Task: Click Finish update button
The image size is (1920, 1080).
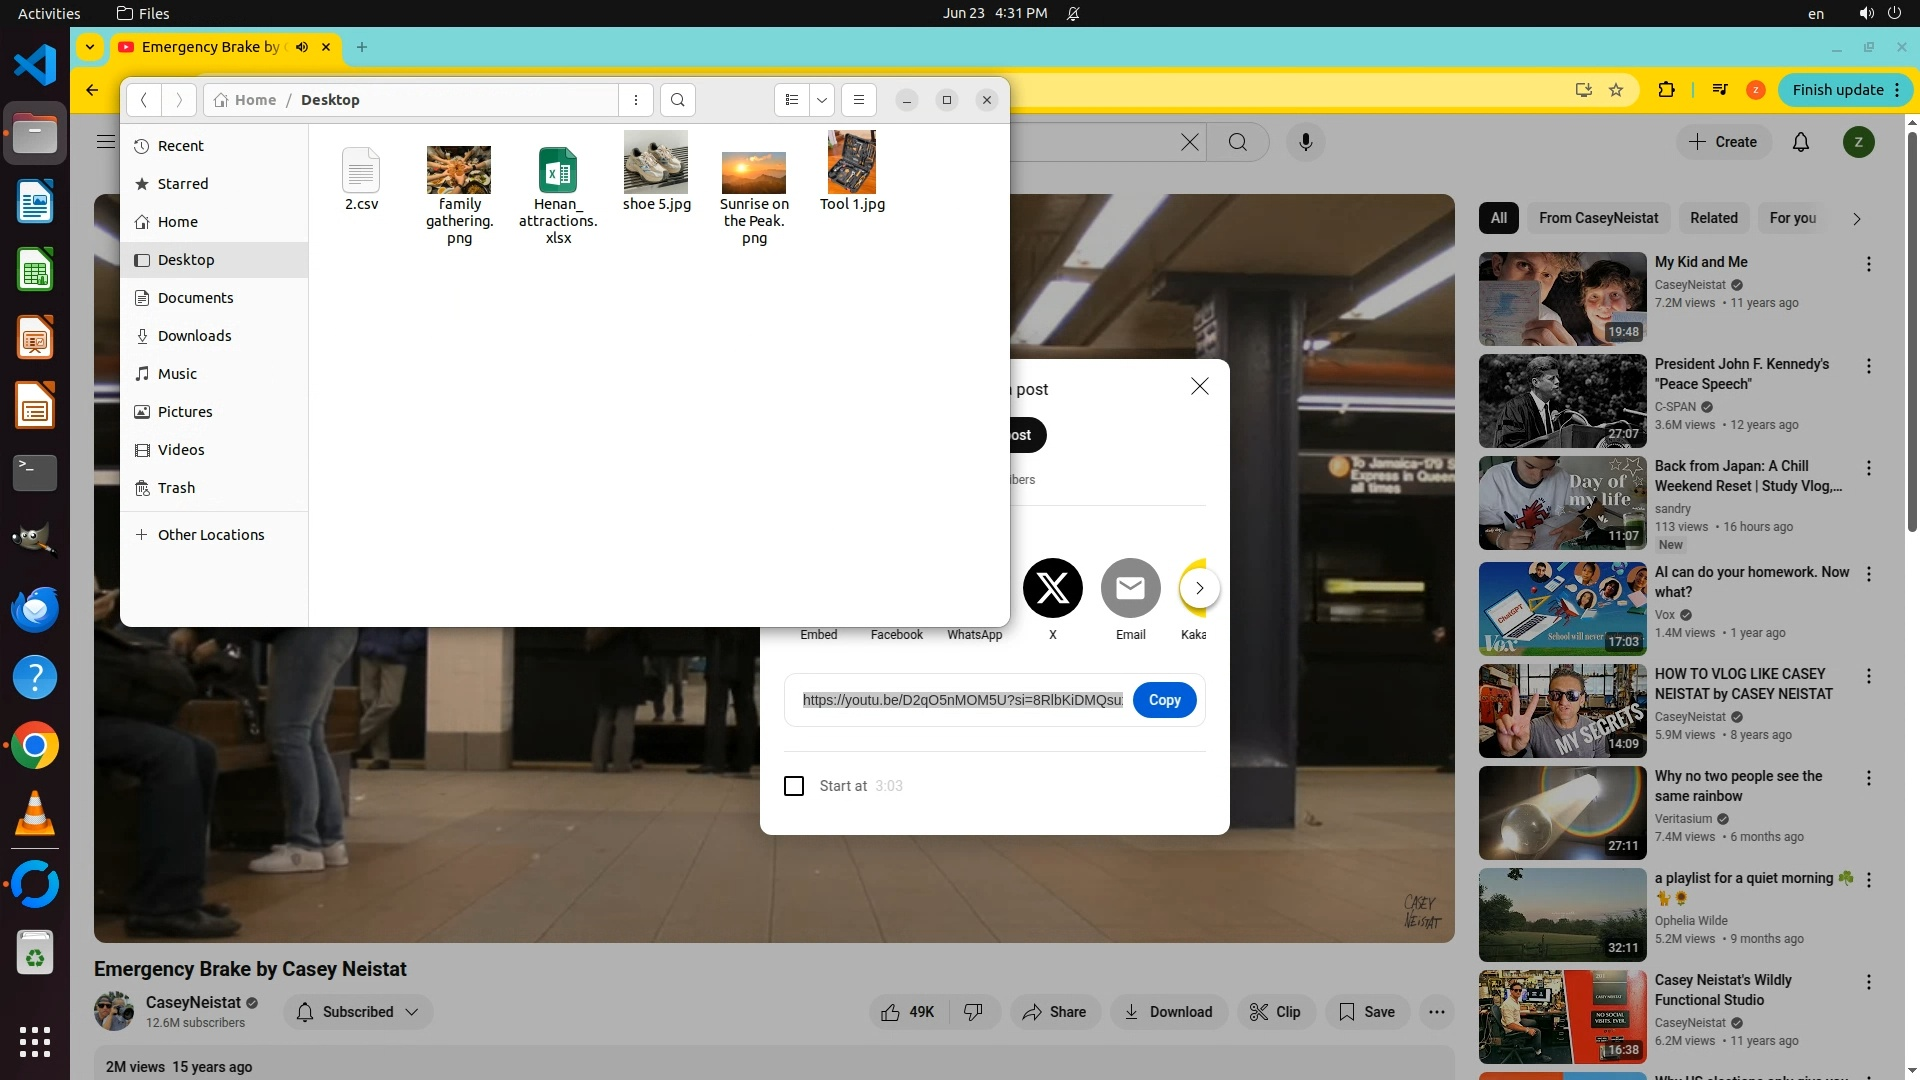Action: click(x=1838, y=90)
